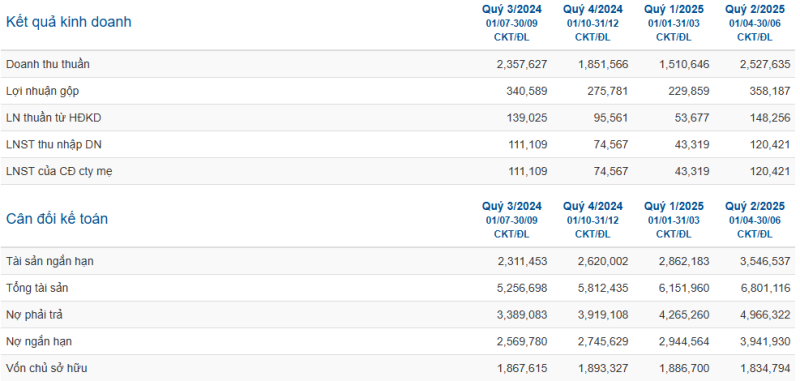Screen dimensions: 800x381
Task: Select Quý 3/2024 column header in business results
Action: [x=512, y=9]
